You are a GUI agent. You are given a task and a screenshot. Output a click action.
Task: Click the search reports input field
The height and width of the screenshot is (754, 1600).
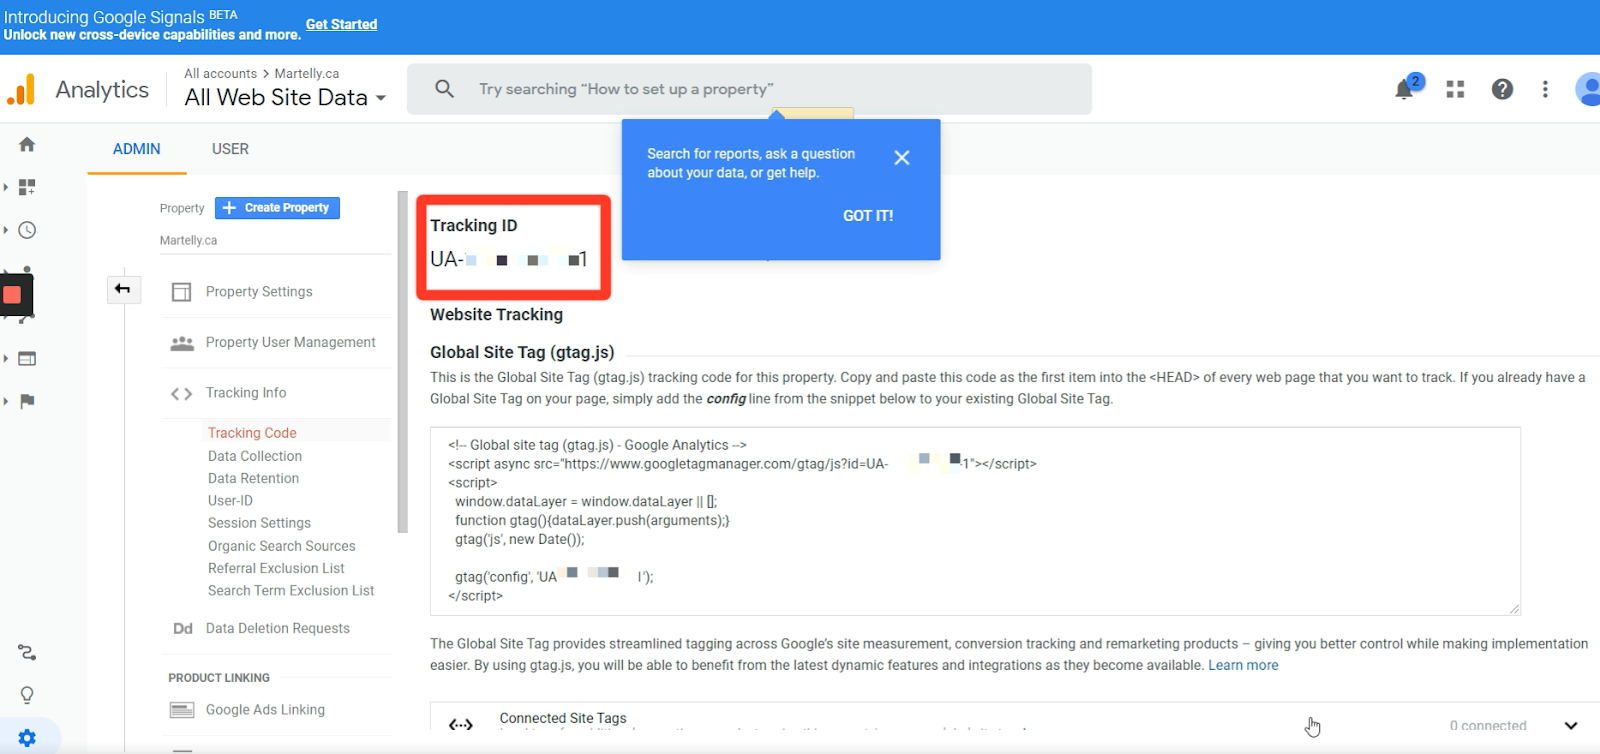[749, 89]
